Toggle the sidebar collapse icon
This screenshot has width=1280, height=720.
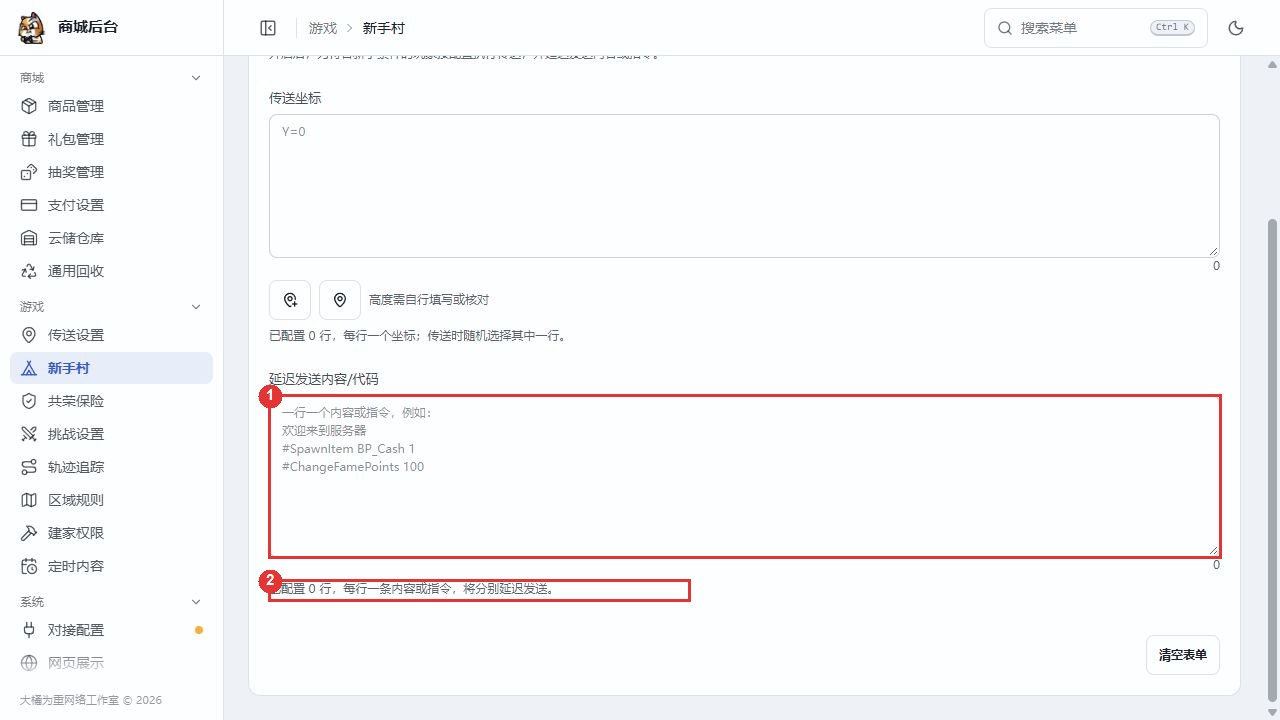pos(268,28)
